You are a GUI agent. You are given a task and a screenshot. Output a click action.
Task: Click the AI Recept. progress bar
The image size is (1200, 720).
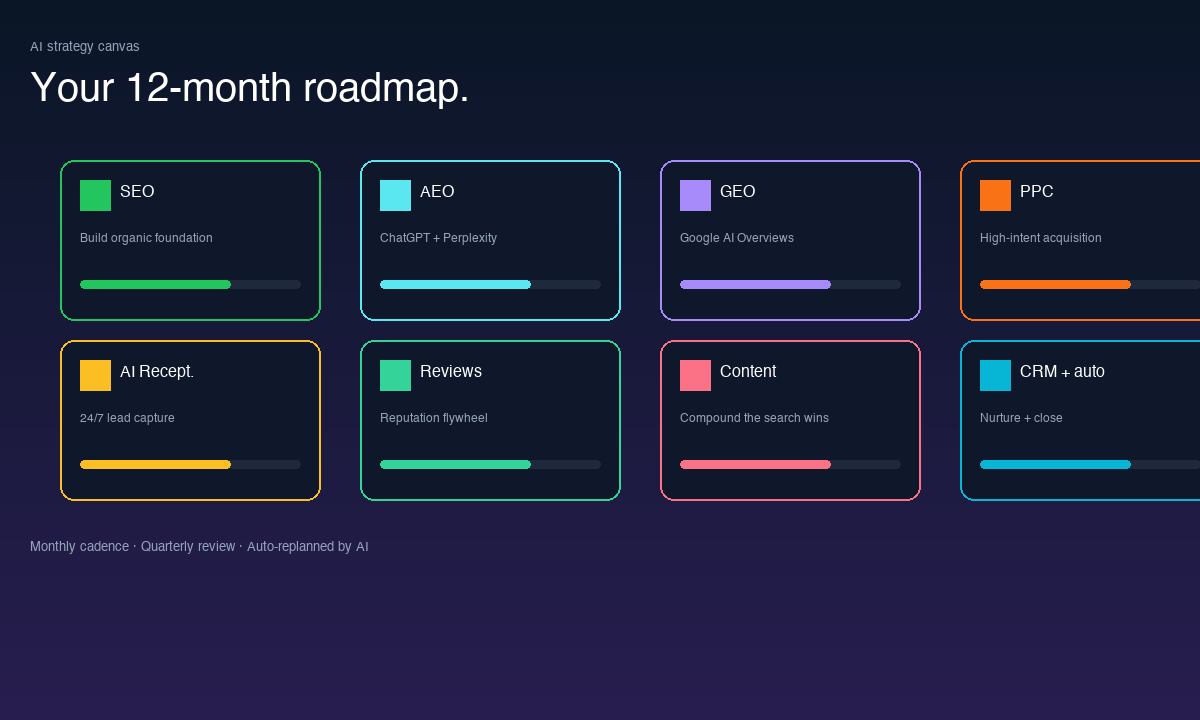coord(190,464)
